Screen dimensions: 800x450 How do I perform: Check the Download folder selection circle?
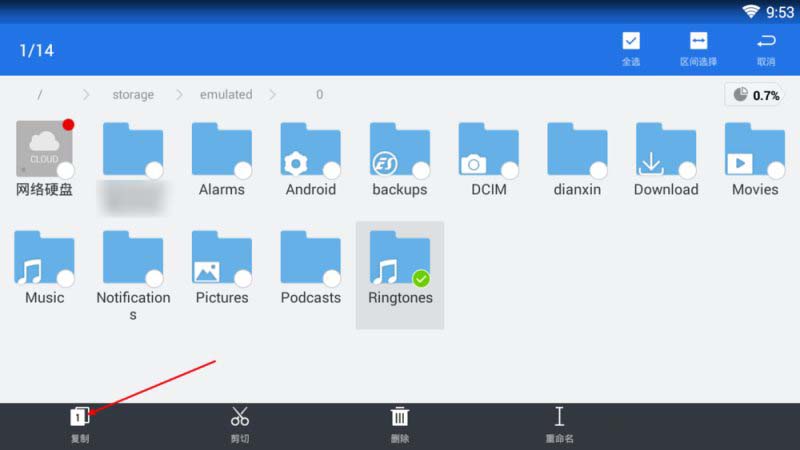[x=687, y=170]
